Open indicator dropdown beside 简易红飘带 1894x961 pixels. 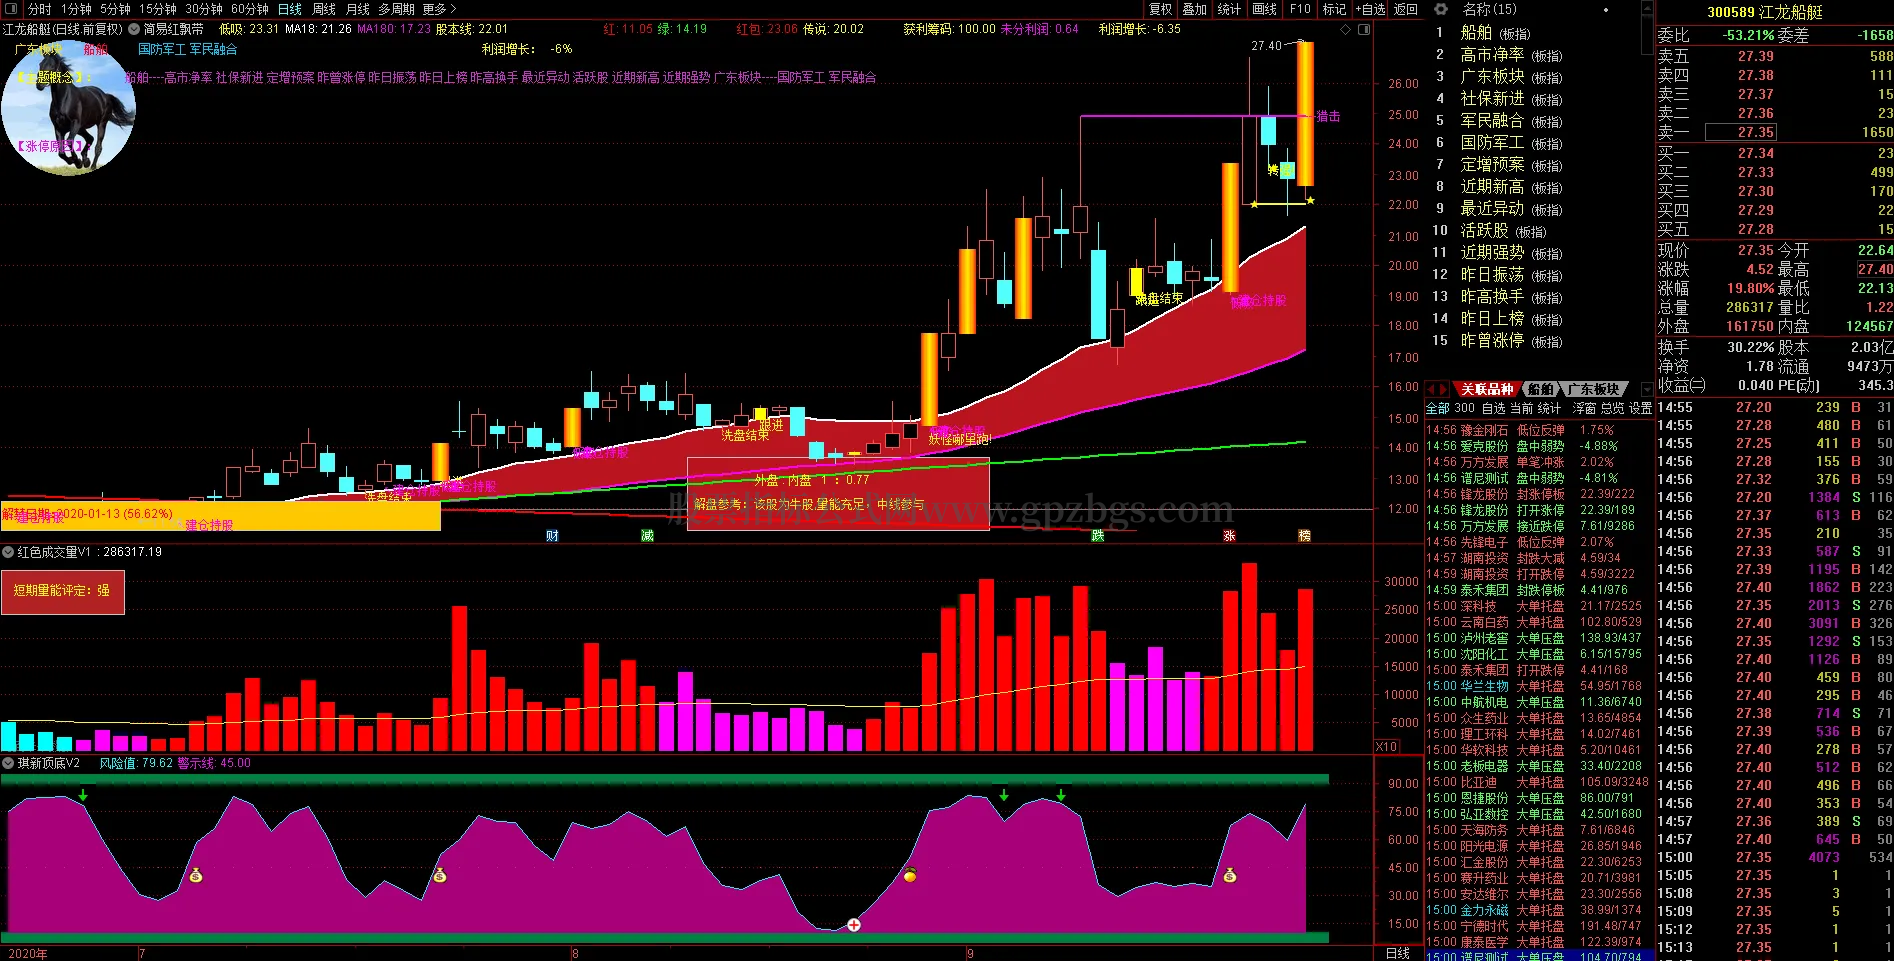click(134, 30)
